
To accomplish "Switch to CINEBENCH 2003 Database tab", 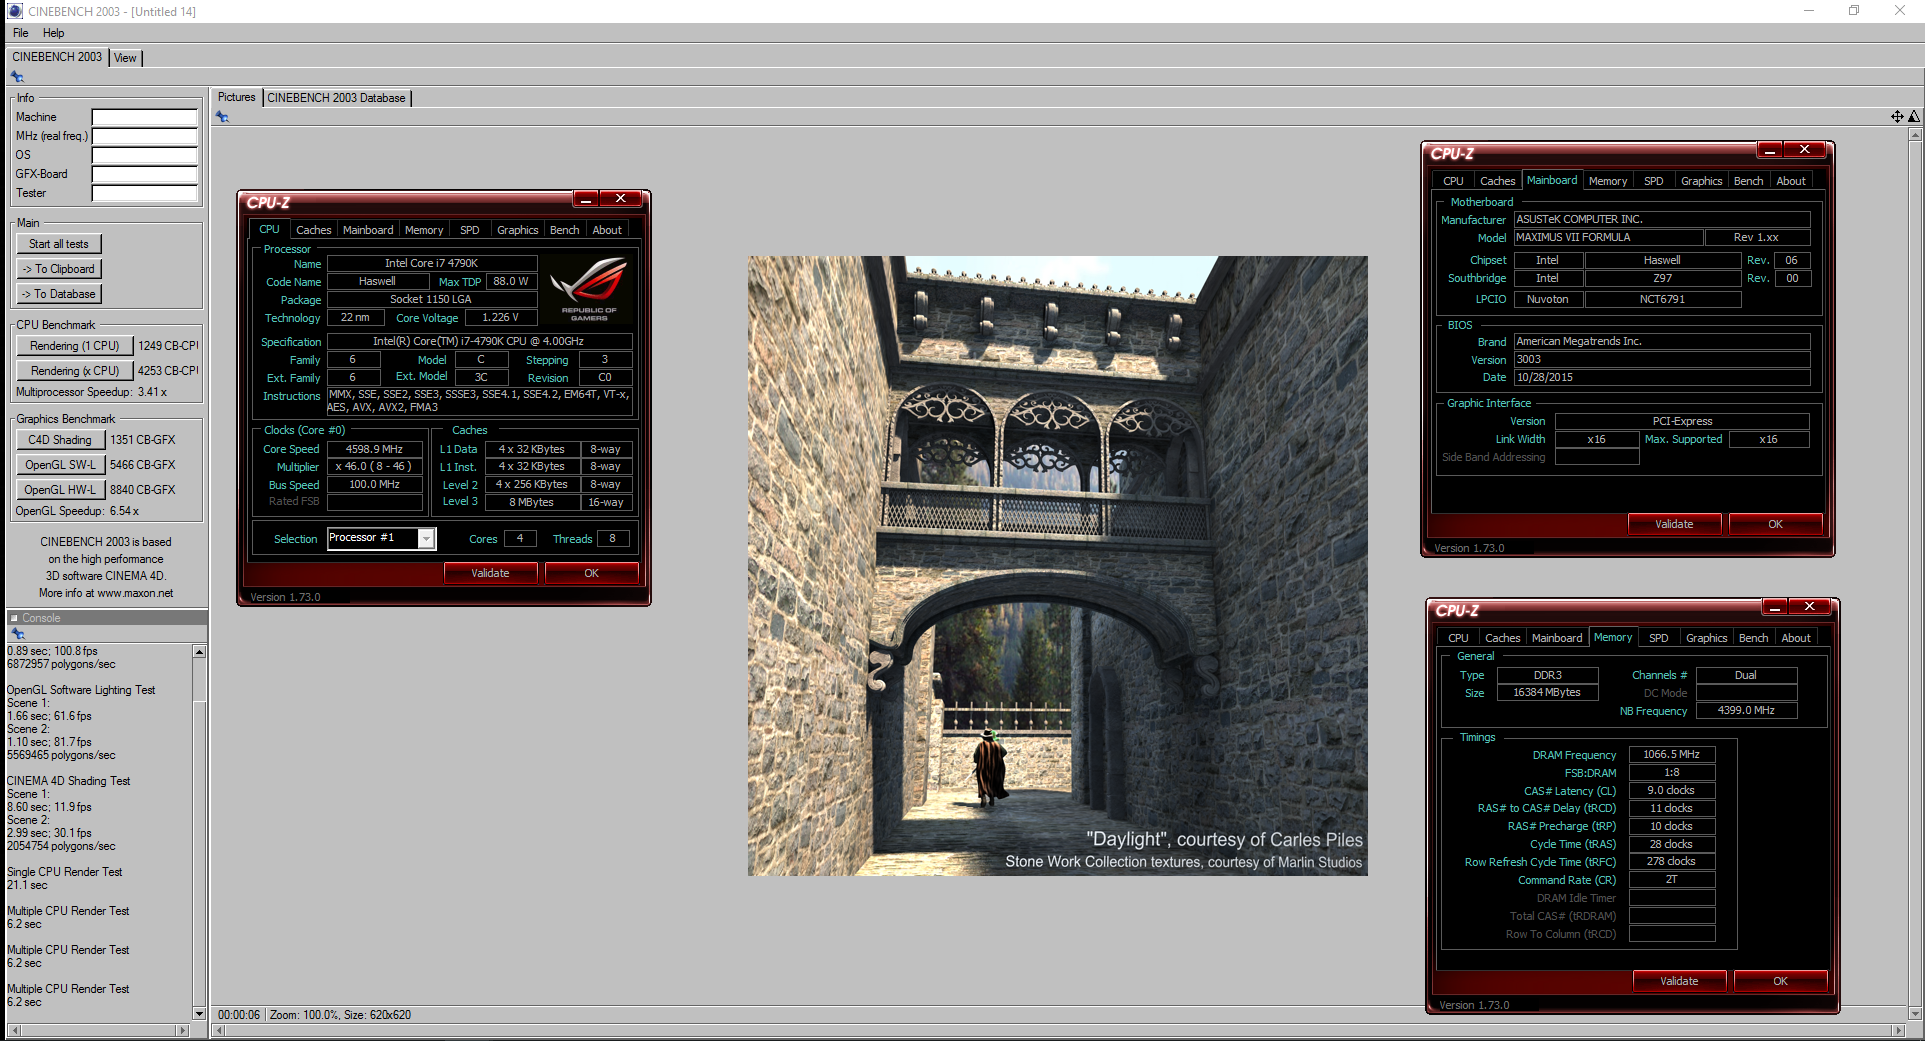I will coord(336,98).
